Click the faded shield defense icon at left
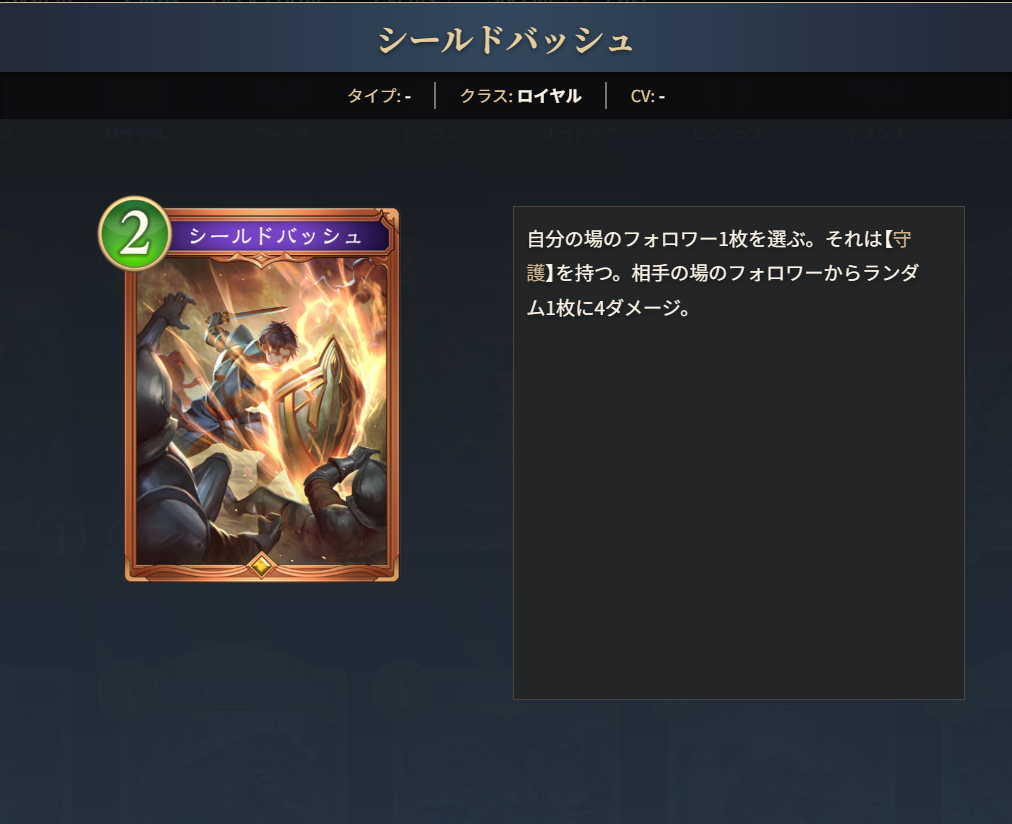 point(61,538)
